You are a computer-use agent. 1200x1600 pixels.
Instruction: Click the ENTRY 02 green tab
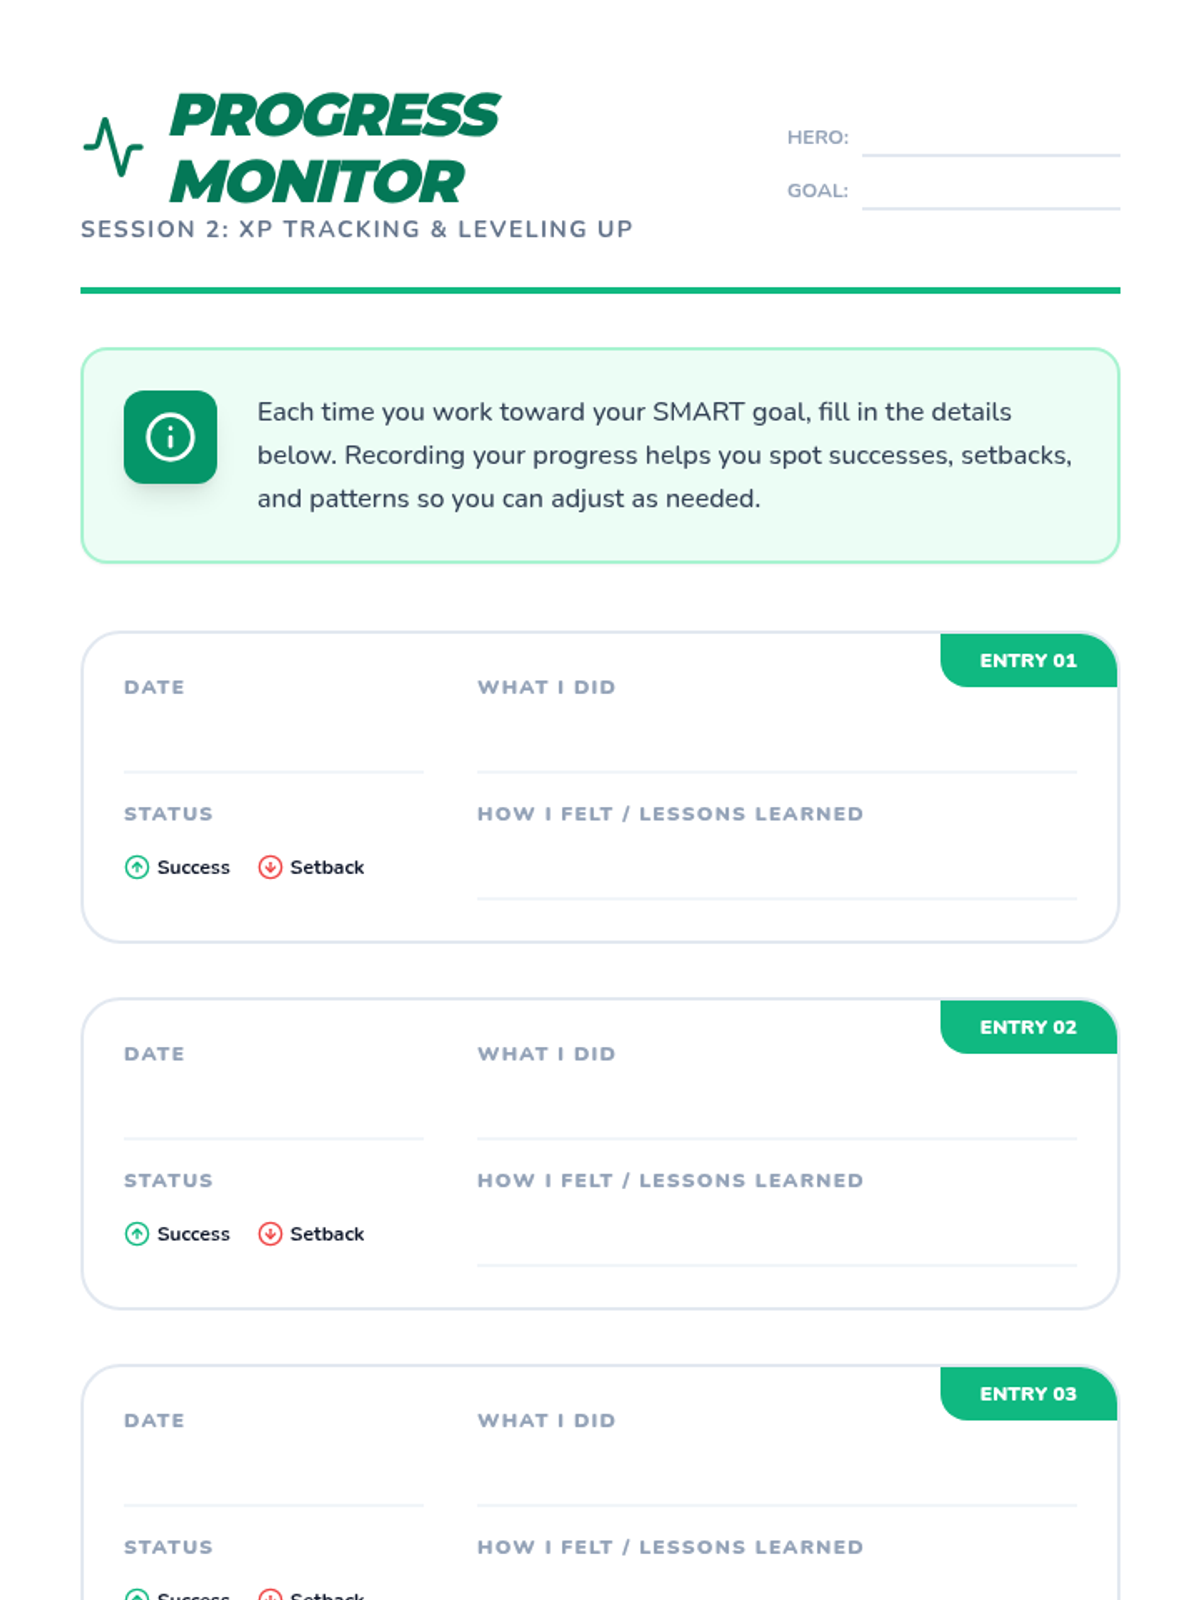pyautogui.click(x=1028, y=1027)
